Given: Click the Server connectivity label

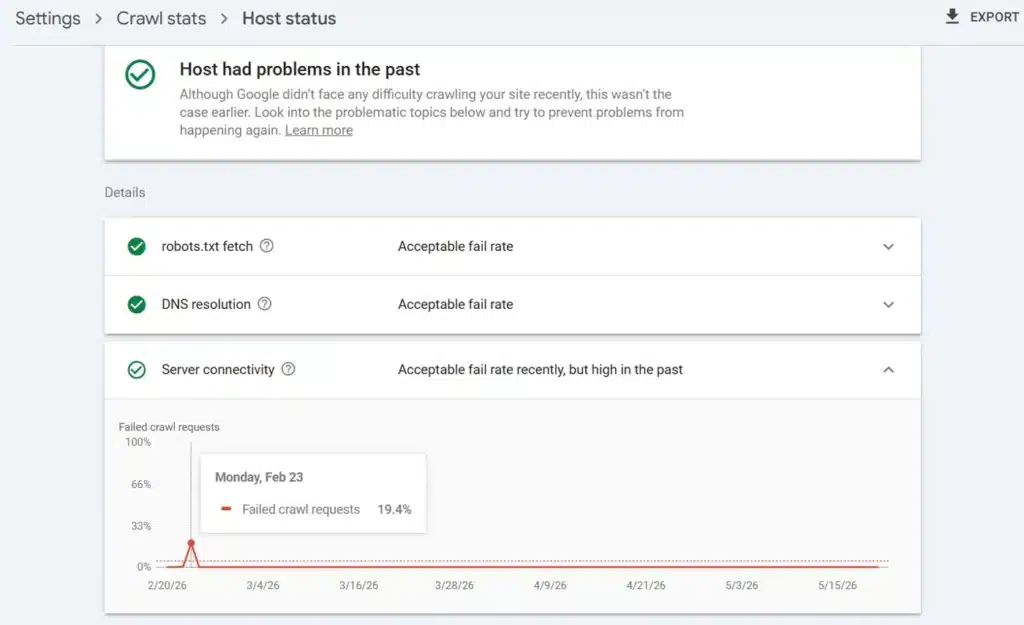Looking at the screenshot, I should (x=217, y=370).
